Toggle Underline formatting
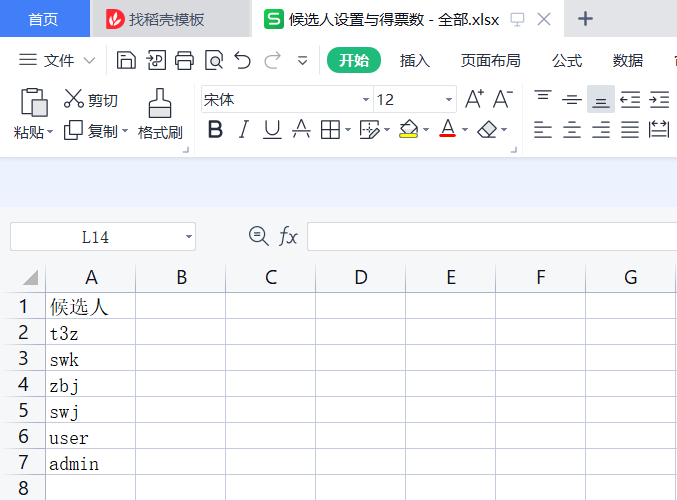The height and width of the screenshot is (500, 677). coord(272,130)
